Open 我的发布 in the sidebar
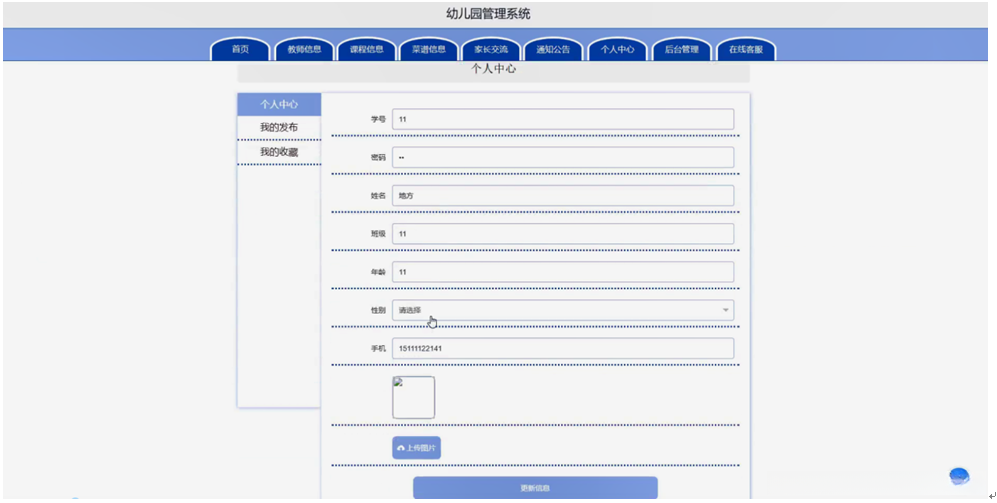The height and width of the screenshot is (503, 997). 279,128
